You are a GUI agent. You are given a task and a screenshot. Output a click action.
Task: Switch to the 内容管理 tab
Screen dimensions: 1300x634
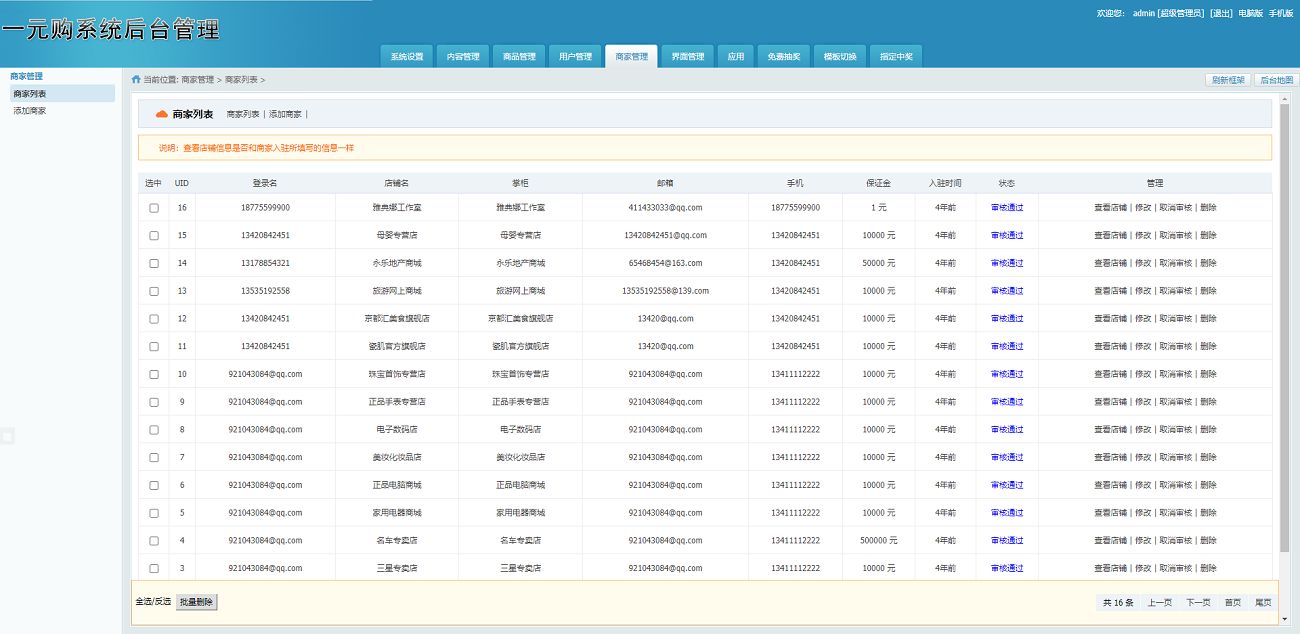(463, 56)
